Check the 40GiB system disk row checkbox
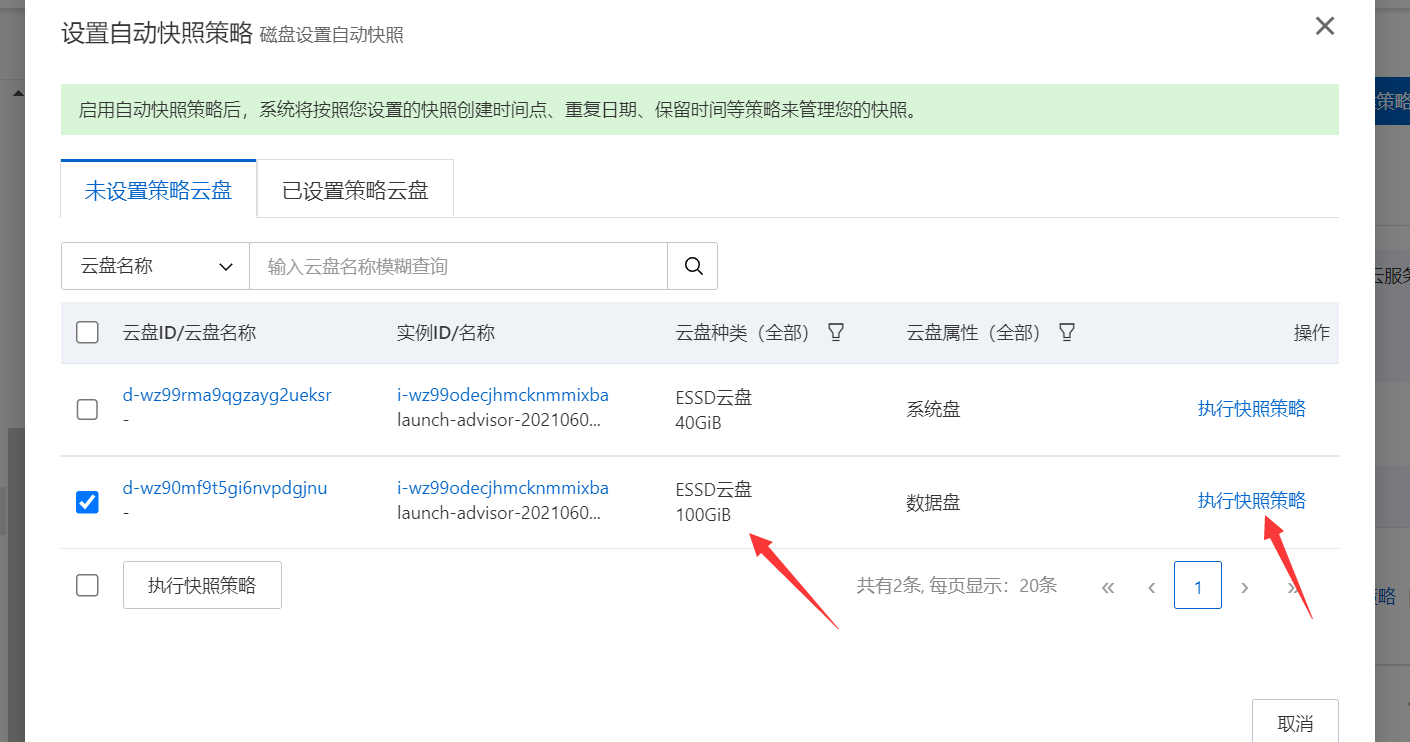This screenshot has height=742, width=1410. 87,409
